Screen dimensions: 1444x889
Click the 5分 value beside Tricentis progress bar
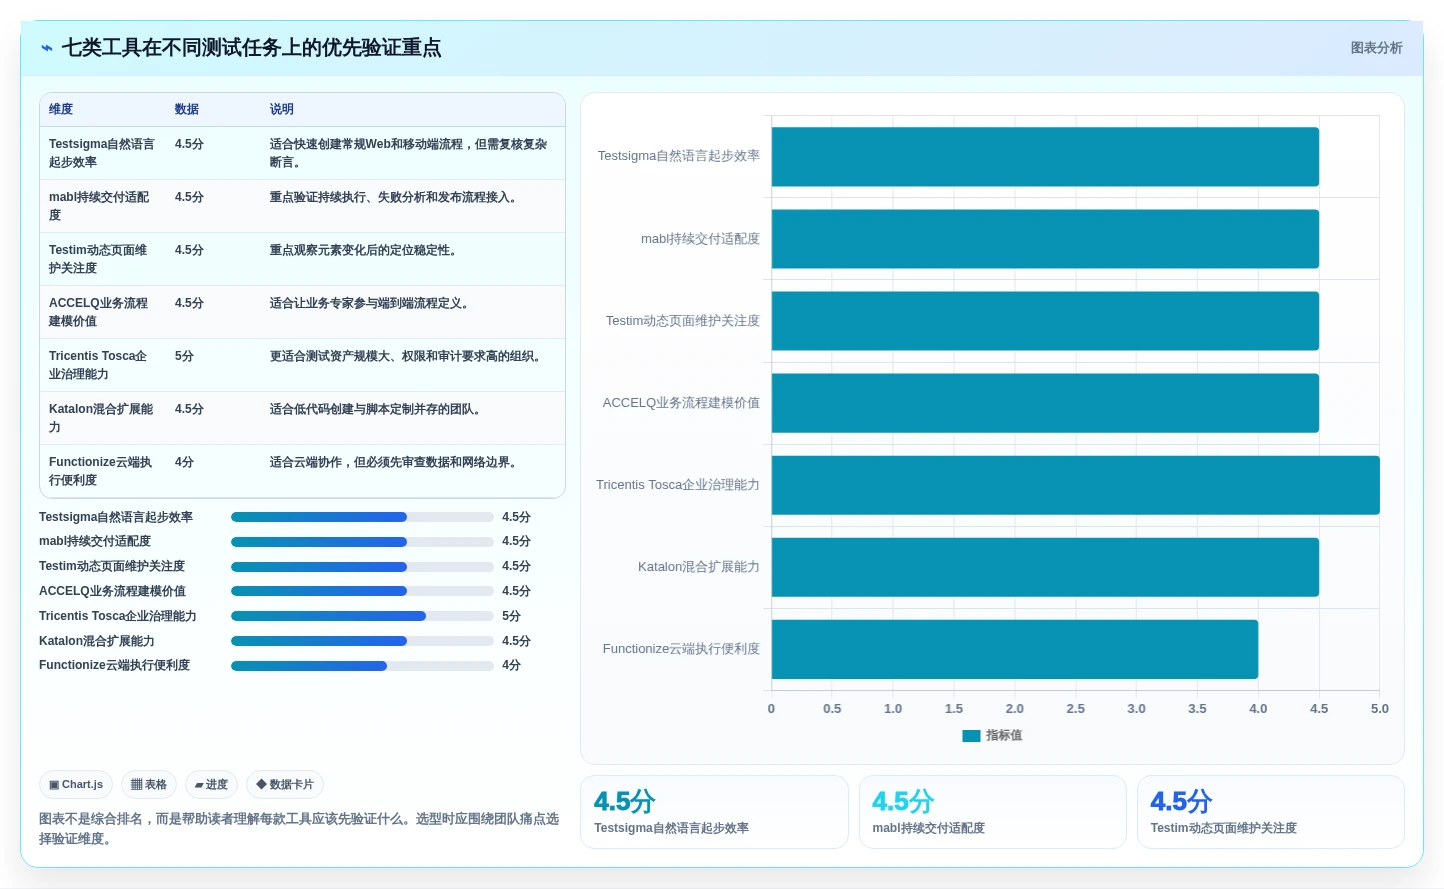511,616
